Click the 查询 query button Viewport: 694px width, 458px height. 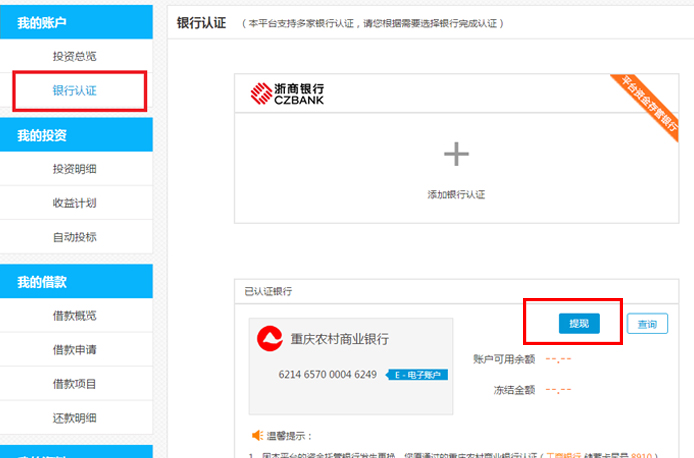pos(647,324)
